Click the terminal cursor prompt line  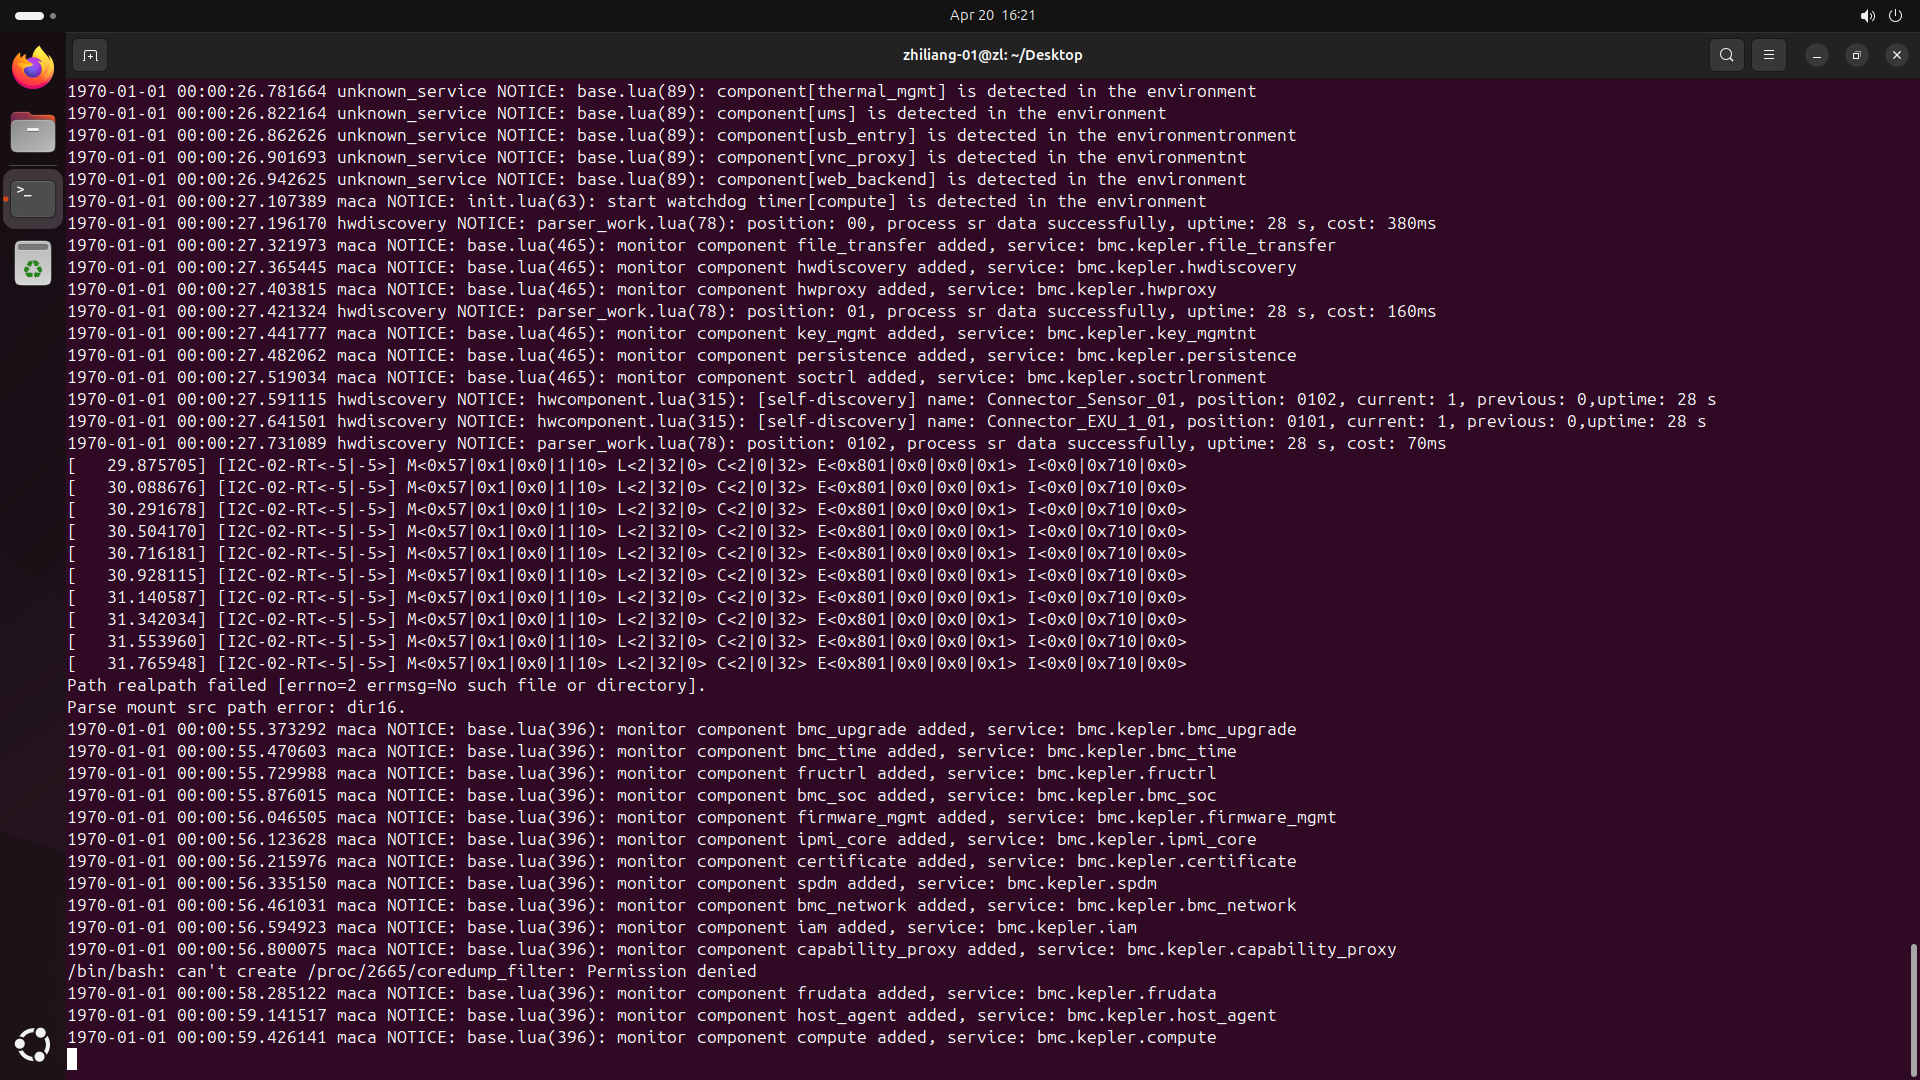click(x=72, y=1059)
